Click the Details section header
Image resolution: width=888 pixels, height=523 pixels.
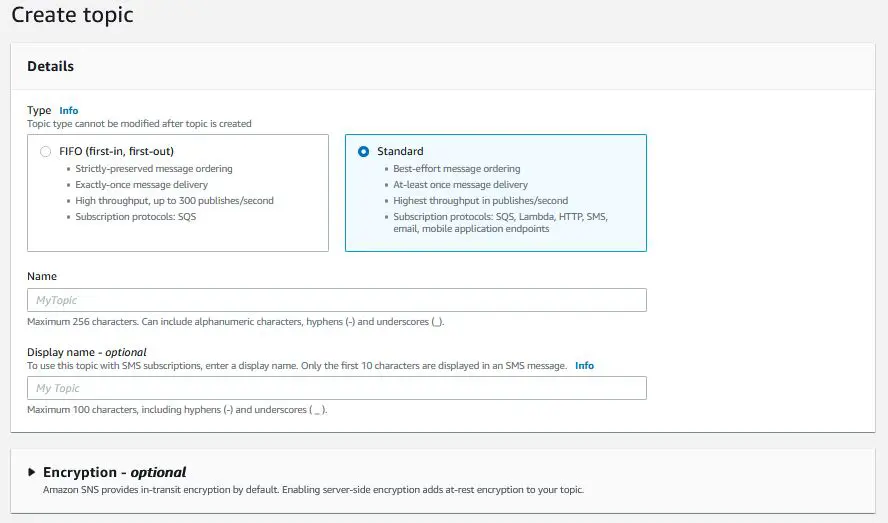tap(50, 66)
